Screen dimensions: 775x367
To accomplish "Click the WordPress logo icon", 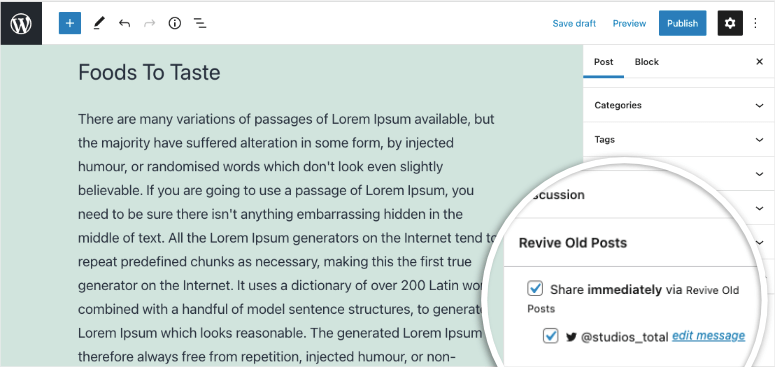I will (x=21, y=23).
